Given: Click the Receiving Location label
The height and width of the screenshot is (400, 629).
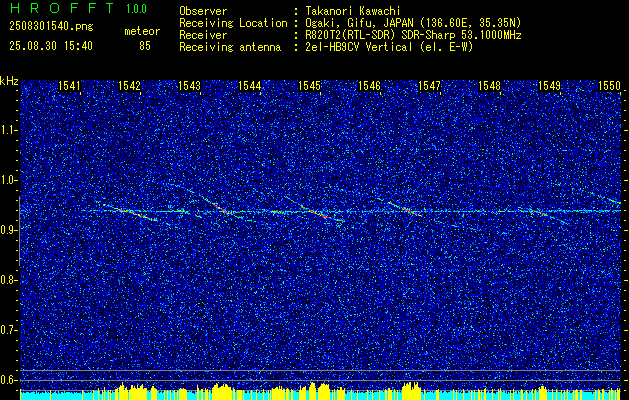Looking at the screenshot, I should 233,23.
